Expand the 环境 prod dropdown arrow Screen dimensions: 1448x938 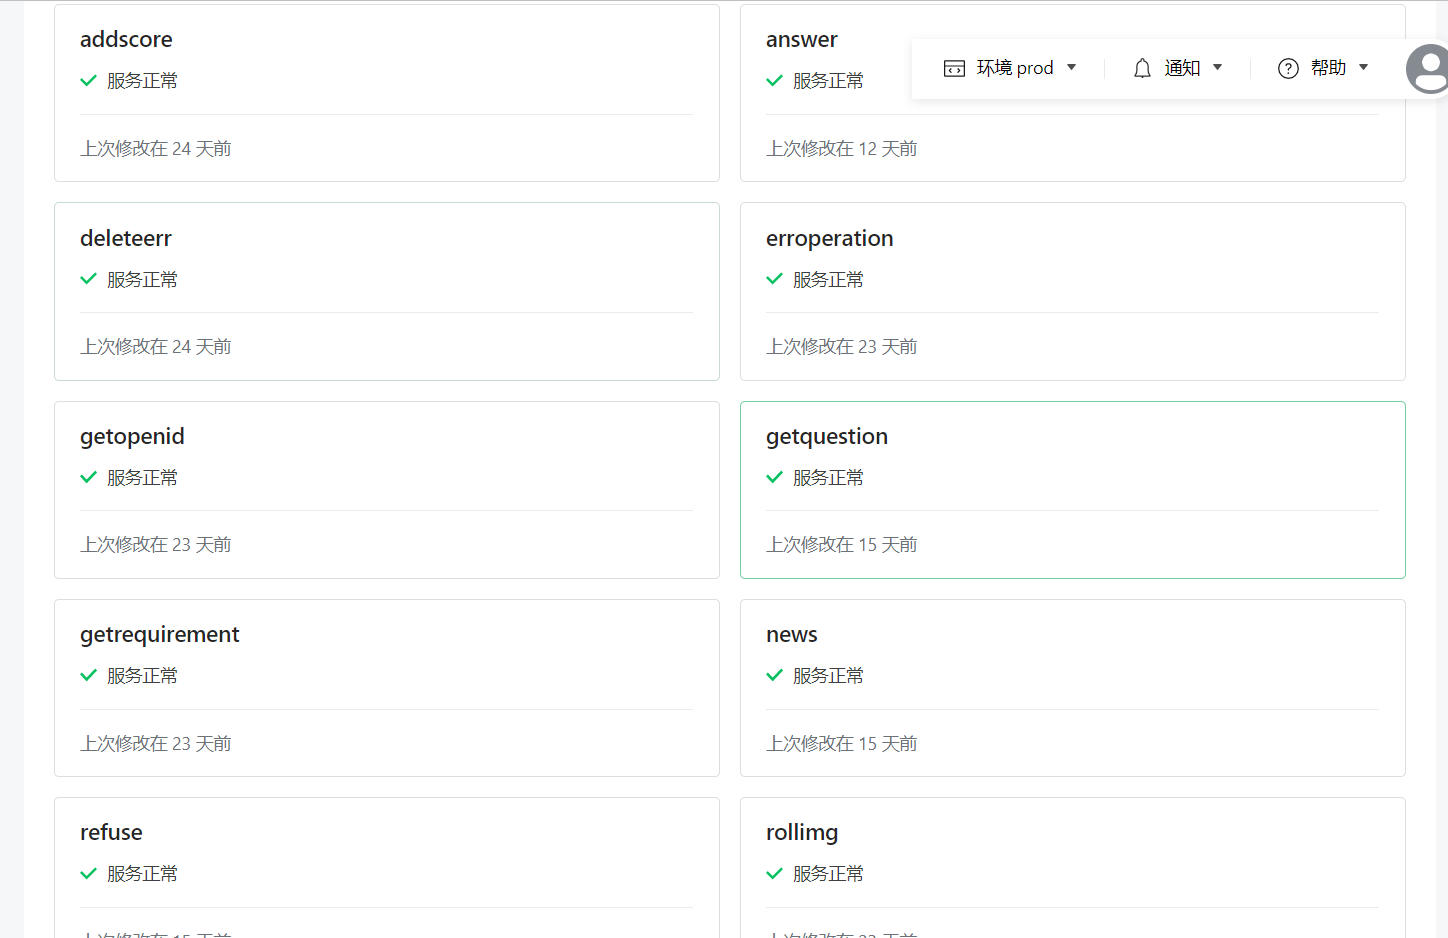[1072, 68]
